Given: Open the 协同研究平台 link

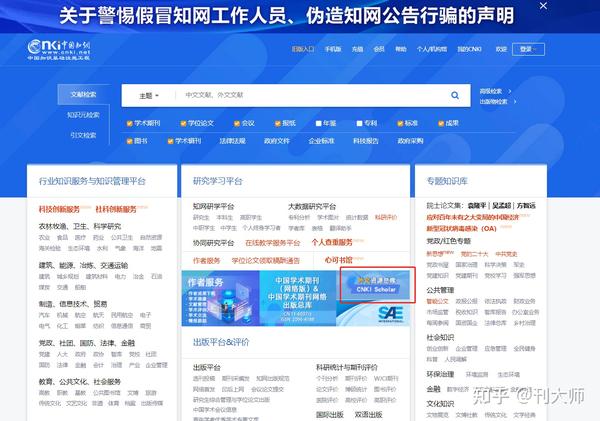Looking at the screenshot, I should point(213,243).
